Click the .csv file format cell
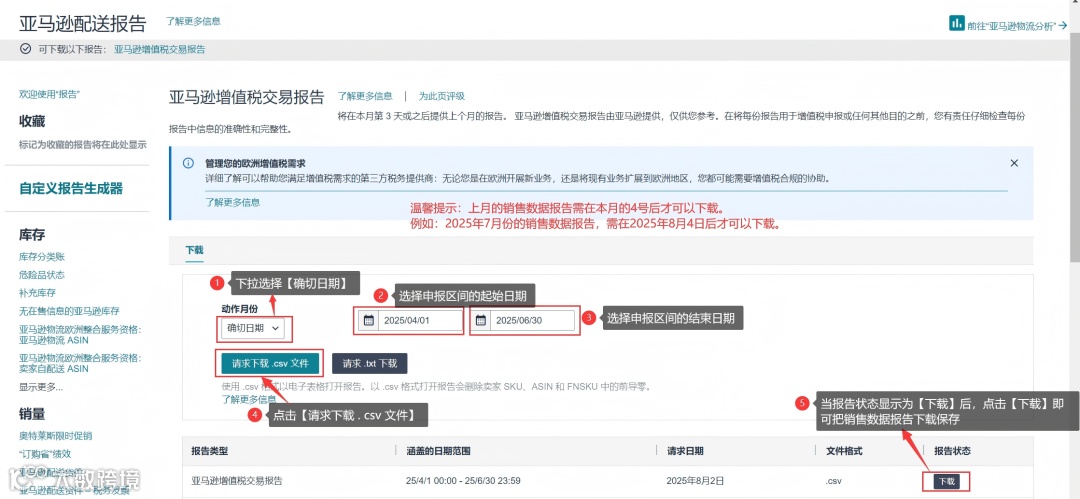Viewport: 1080px width, 499px height. coord(834,480)
